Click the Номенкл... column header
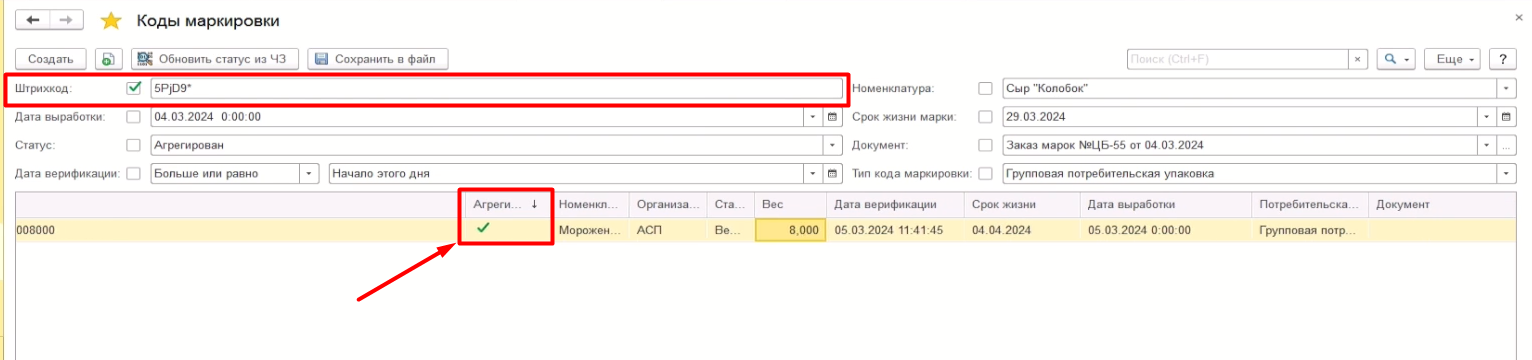This screenshot has width=1532, height=360. click(x=590, y=204)
